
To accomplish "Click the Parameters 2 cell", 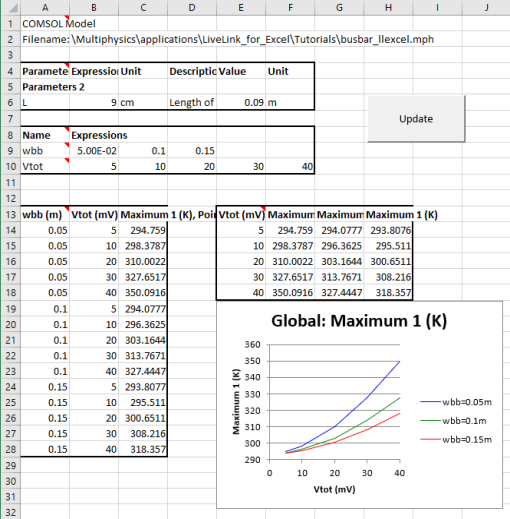I will (x=53, y=87).
